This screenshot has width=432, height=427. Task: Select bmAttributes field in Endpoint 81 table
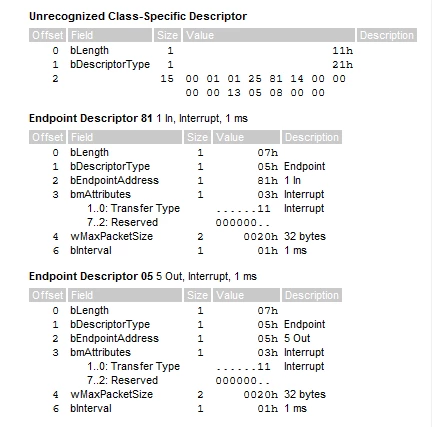point(100,194)
